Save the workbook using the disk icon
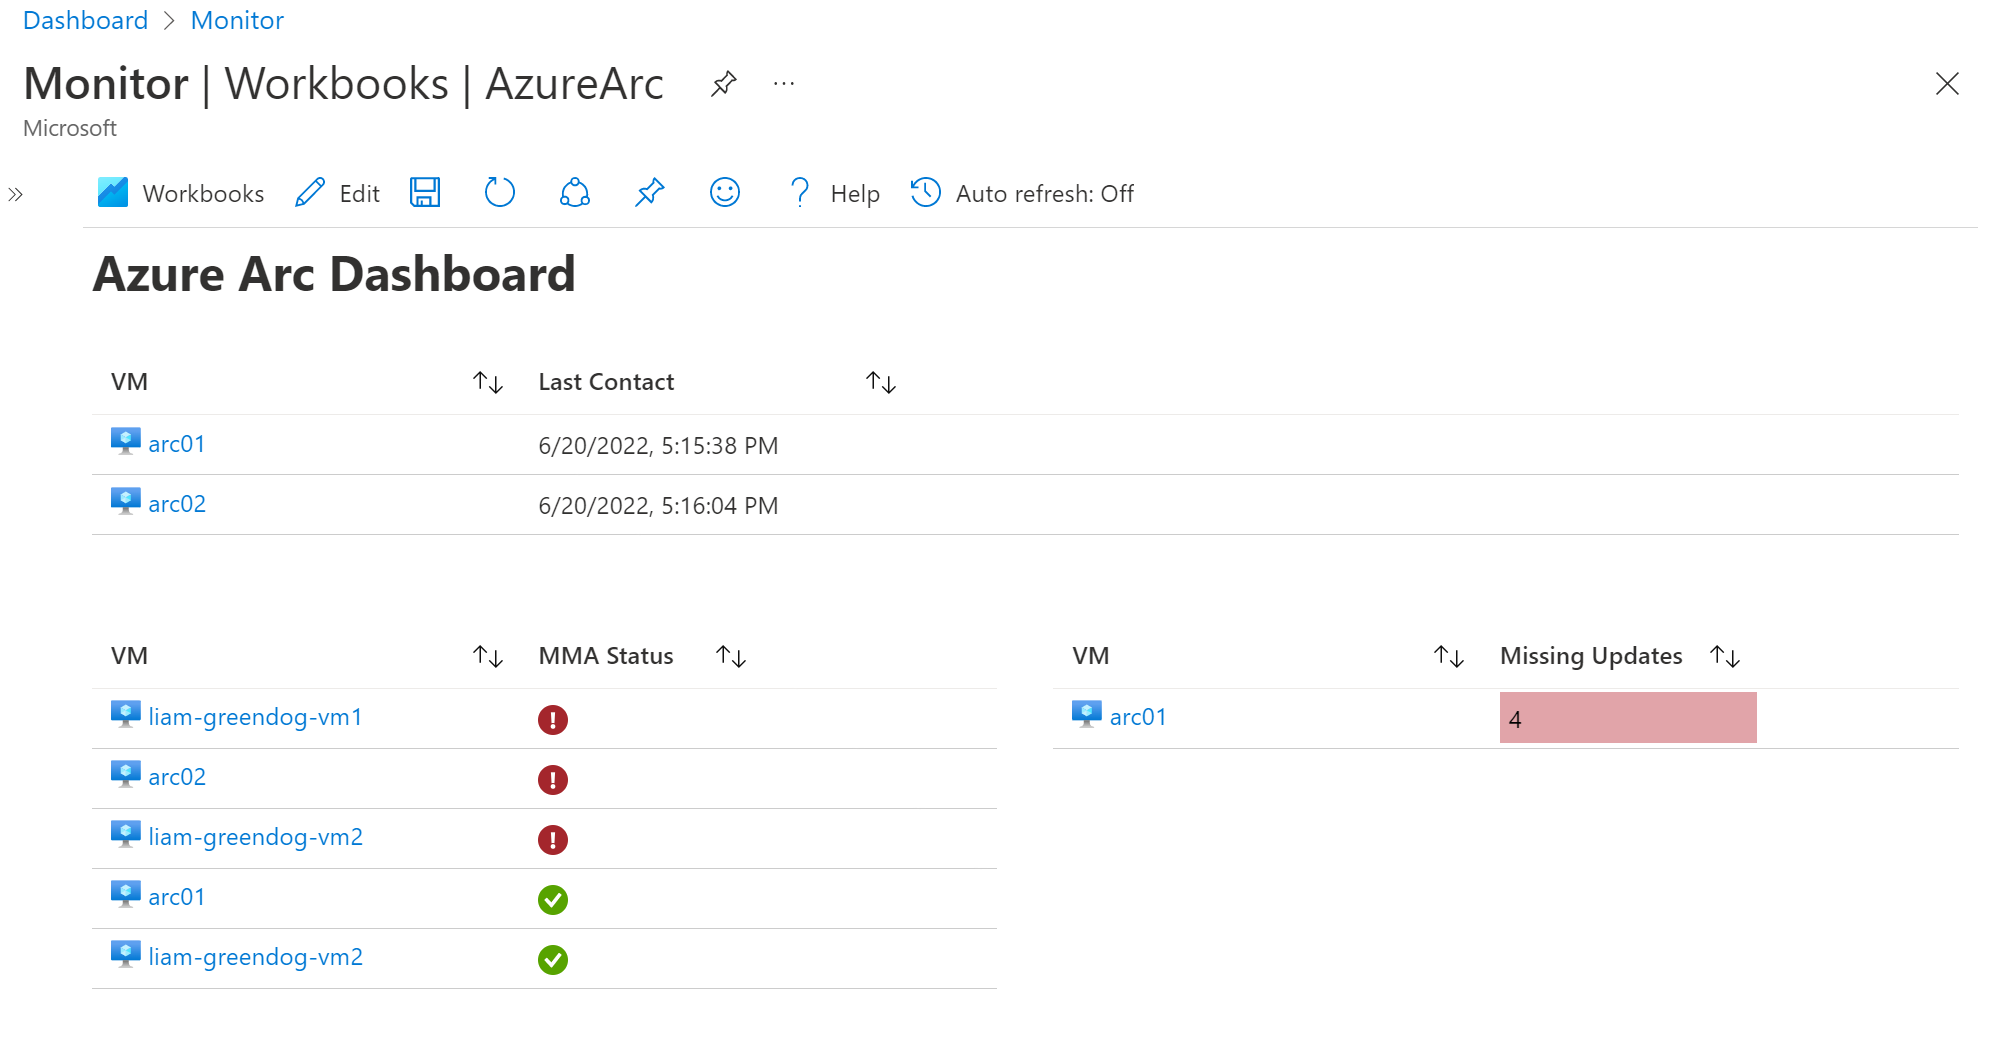The height and width of the screenshot is (1051, 1990). tap(424, 192)
